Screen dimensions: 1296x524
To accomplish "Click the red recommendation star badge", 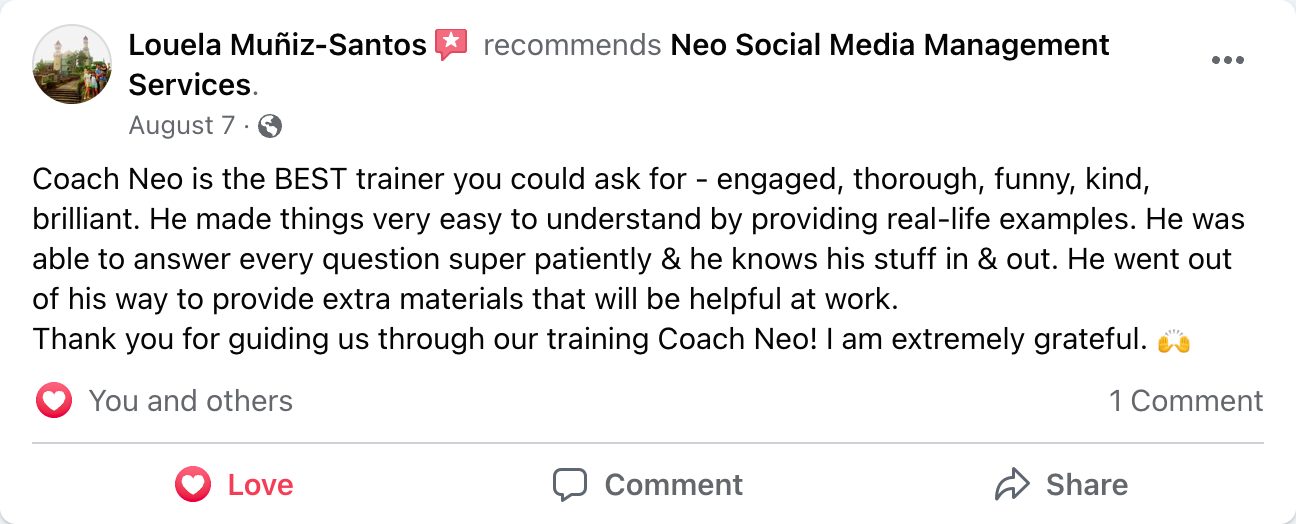I will (452, 45).
